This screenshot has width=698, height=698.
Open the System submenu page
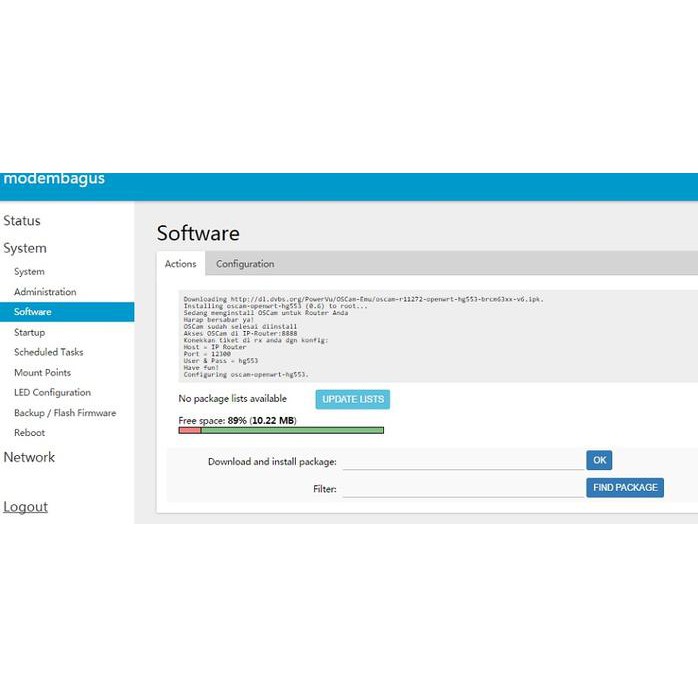pyautogui.click(x=29, y=272)
